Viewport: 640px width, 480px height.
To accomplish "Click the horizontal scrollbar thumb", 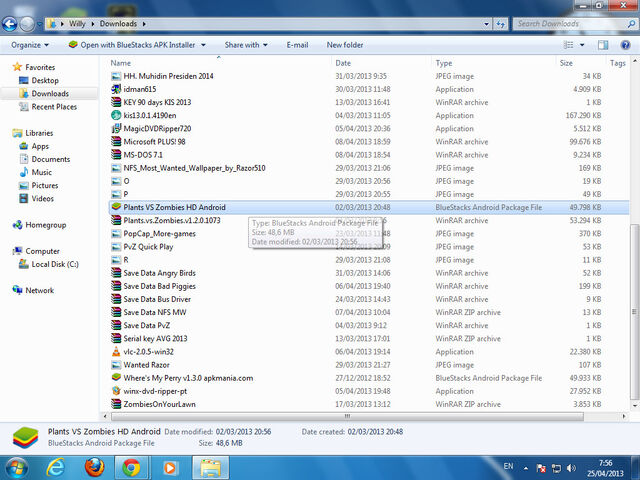I will click(x=347, y=416).
